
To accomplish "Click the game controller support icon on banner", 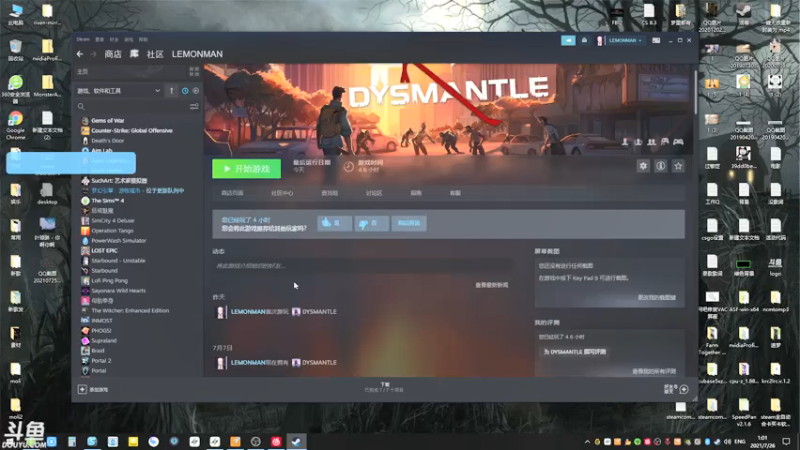I will 678,142.
